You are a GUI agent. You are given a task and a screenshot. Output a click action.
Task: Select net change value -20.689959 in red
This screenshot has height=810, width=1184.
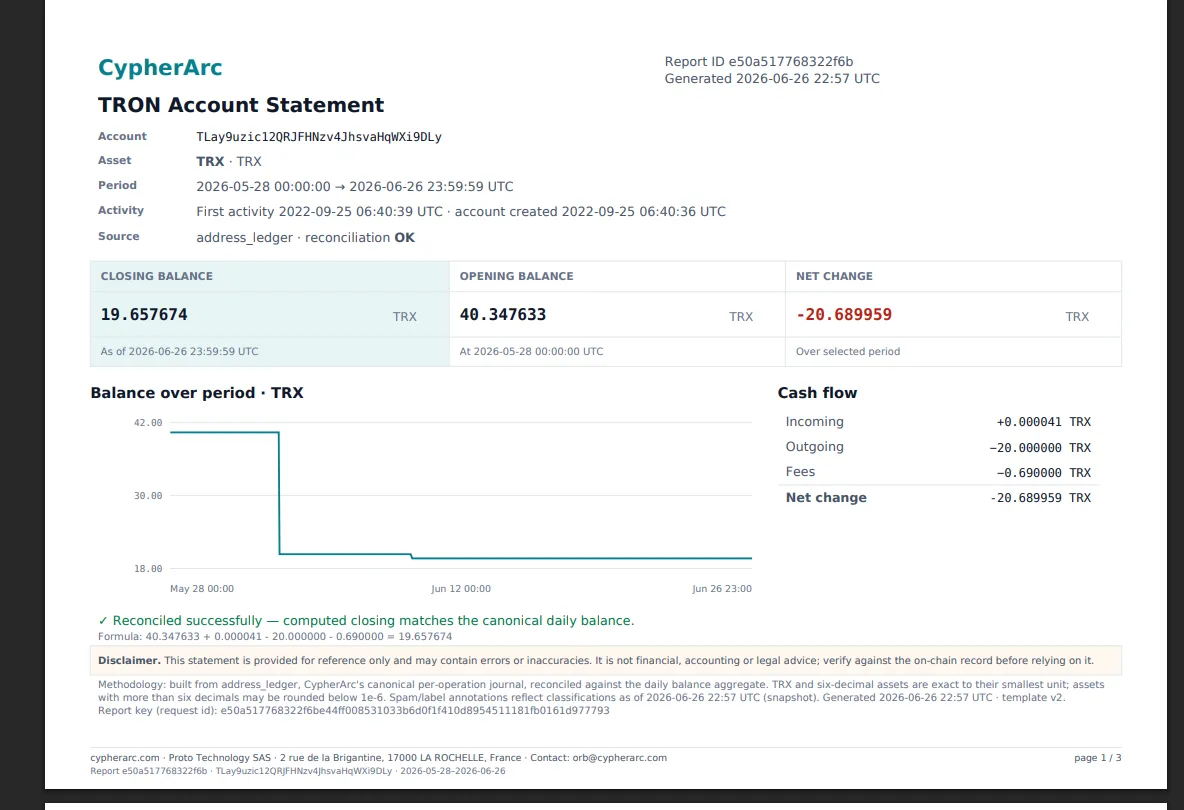[x=844, y=315]
